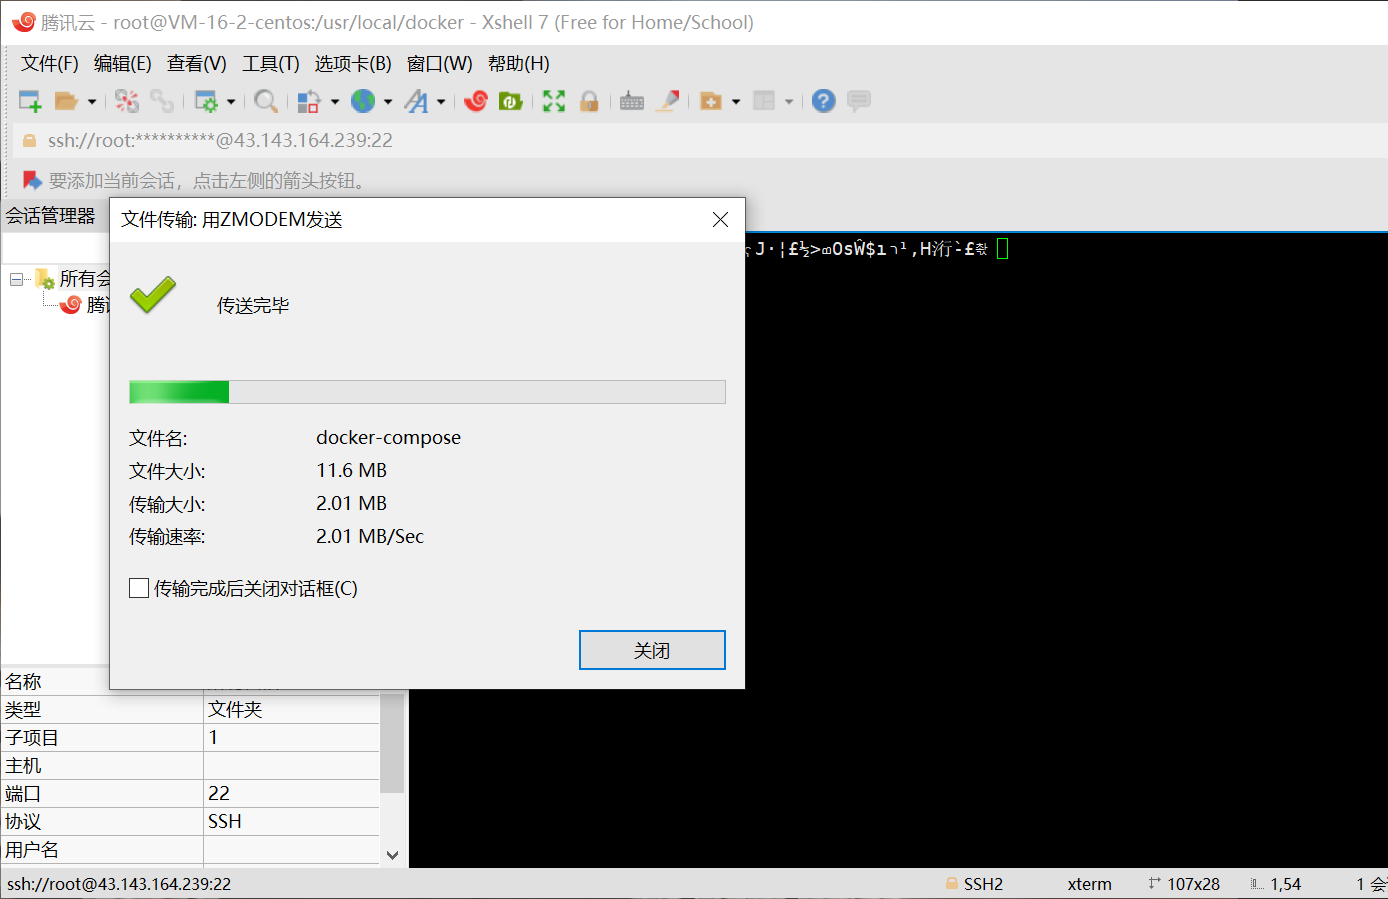The width and height of the screenshot is (1388, 899).
Task: Expand the properties gear dropdown arrow
Action: pyautogui.click(x=231, y=101)
